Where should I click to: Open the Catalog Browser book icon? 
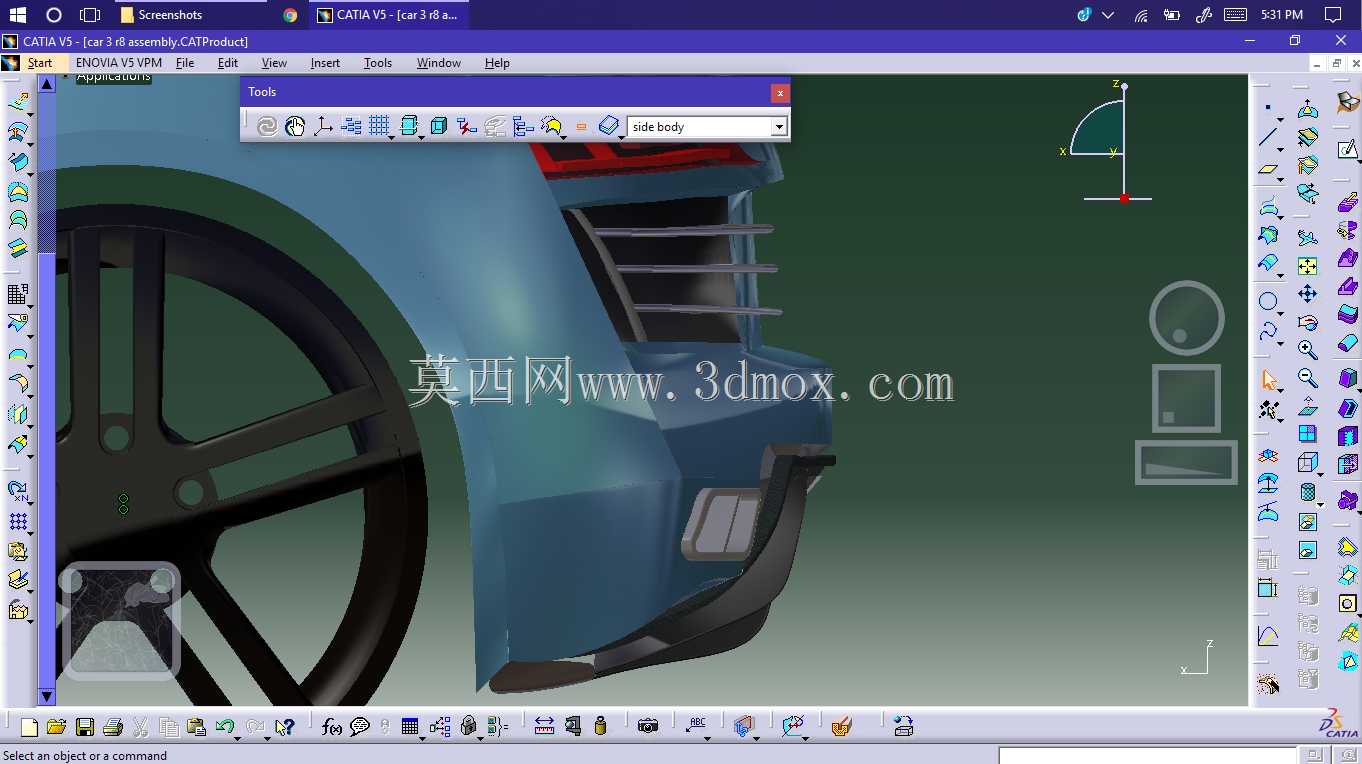[609, 126]
